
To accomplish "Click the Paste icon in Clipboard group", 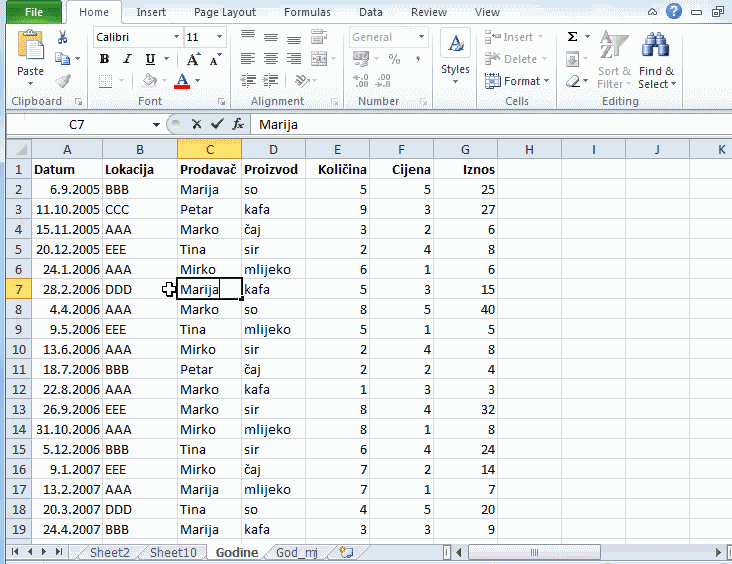I will click(x=30, y=48).
